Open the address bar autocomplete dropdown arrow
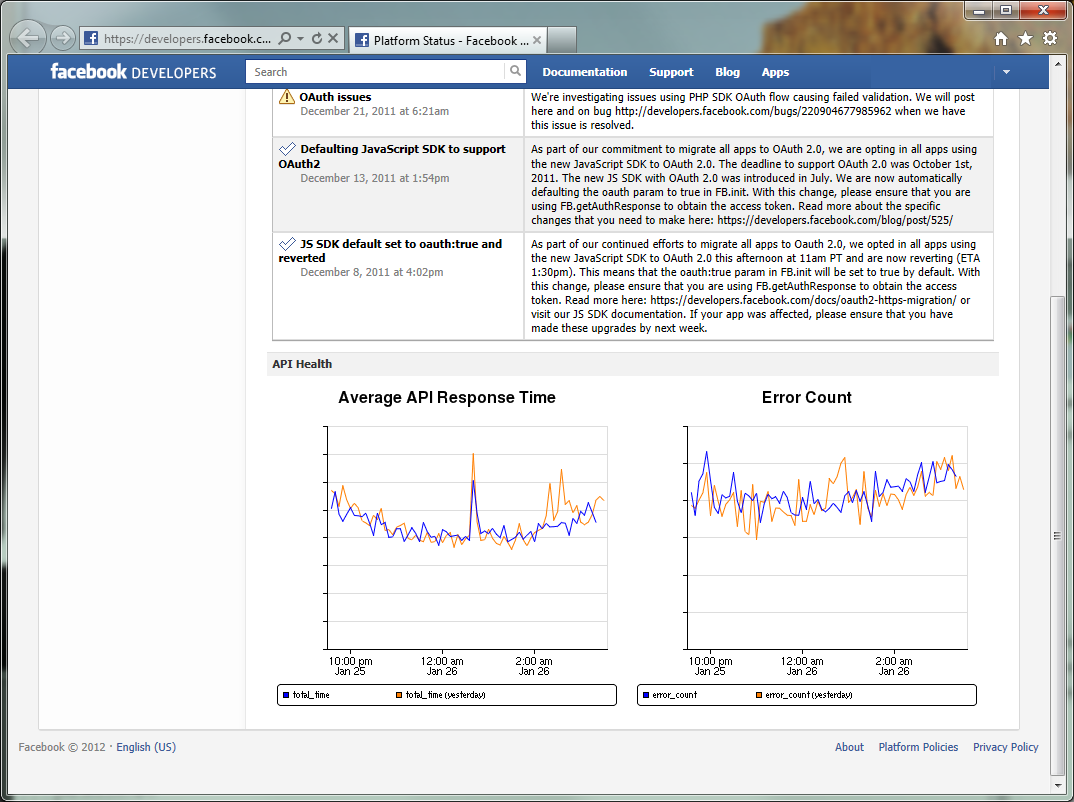Screen dimensions: 1074x802 coord(301,38)
